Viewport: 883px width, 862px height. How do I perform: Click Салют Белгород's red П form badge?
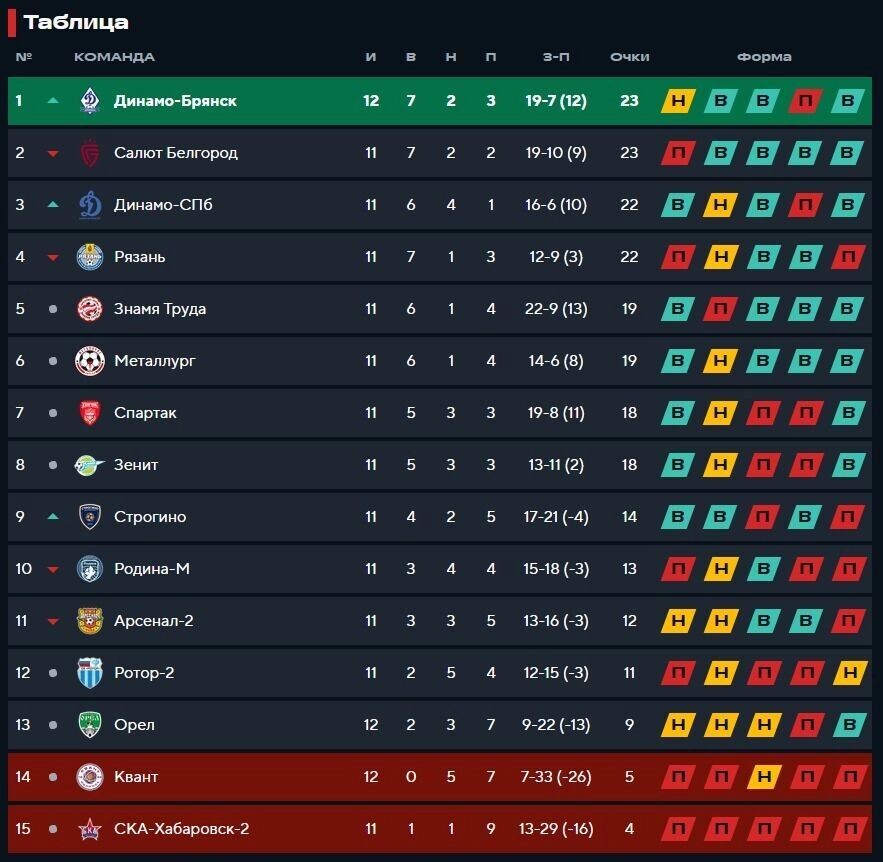[678, 153]
